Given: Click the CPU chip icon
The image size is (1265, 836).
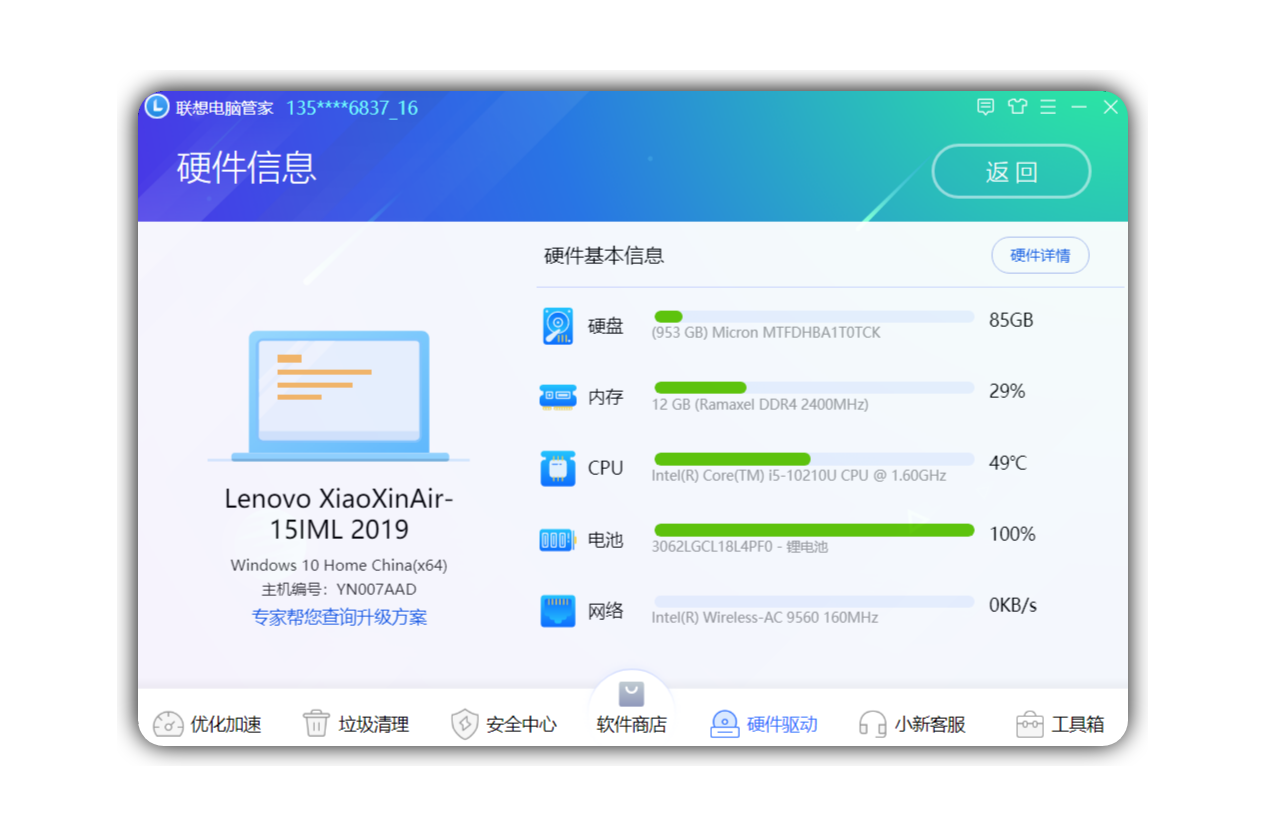Looking at the screenshot, I should pyautogui.click(x=558, y=468).
